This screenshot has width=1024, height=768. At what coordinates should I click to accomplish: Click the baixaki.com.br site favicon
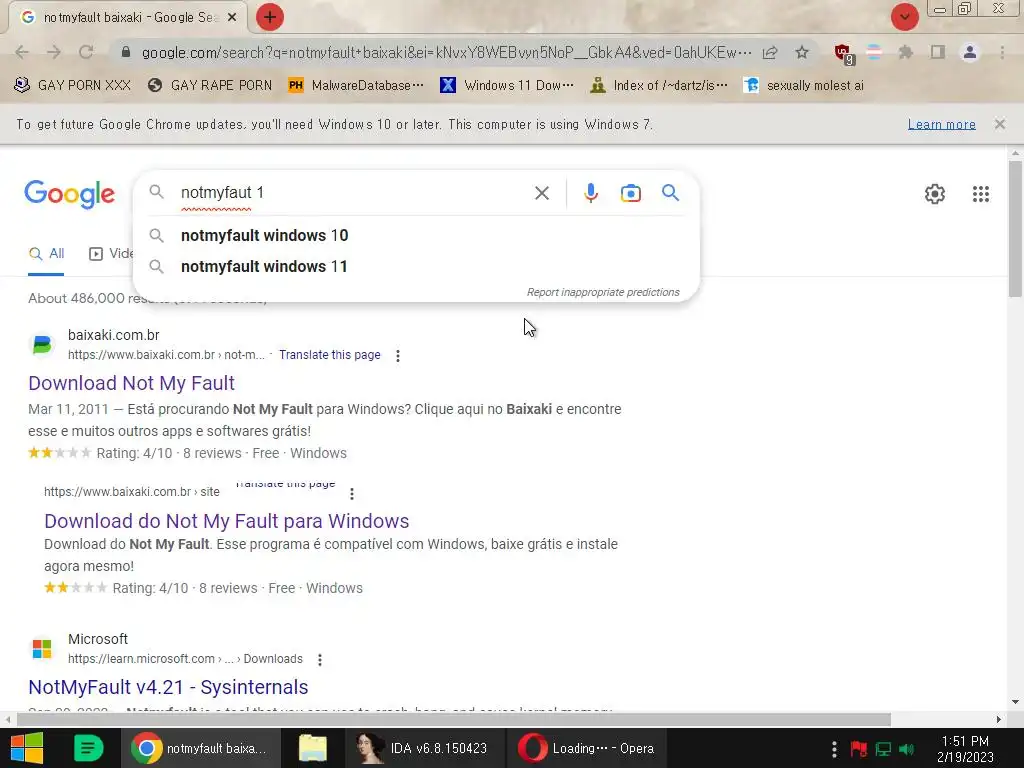click(x=42, y=344)
